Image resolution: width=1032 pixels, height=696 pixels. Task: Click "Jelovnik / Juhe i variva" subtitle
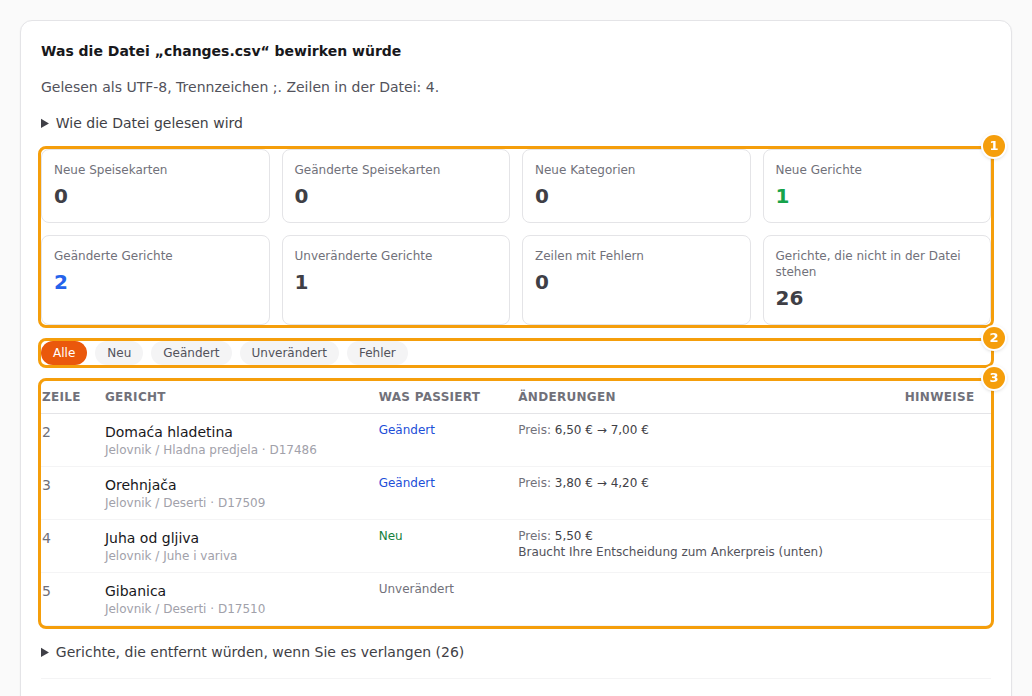[x=171, y=556]
